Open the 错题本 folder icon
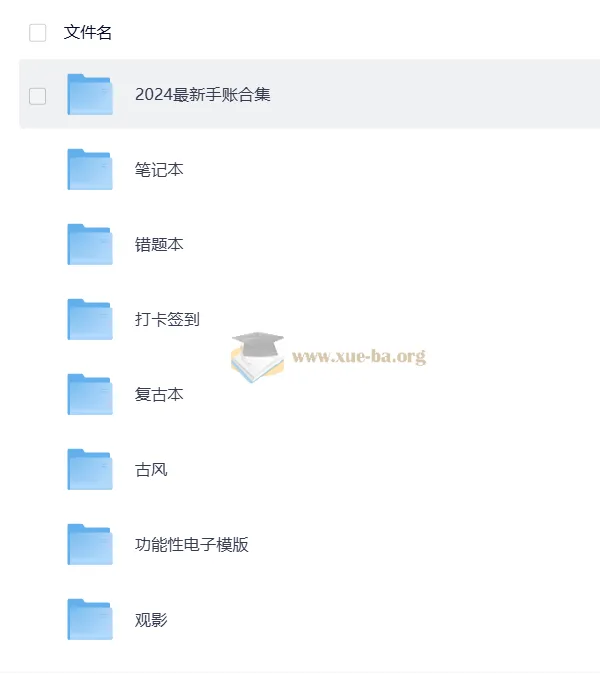The image size is (600, 674). (90, 244)
